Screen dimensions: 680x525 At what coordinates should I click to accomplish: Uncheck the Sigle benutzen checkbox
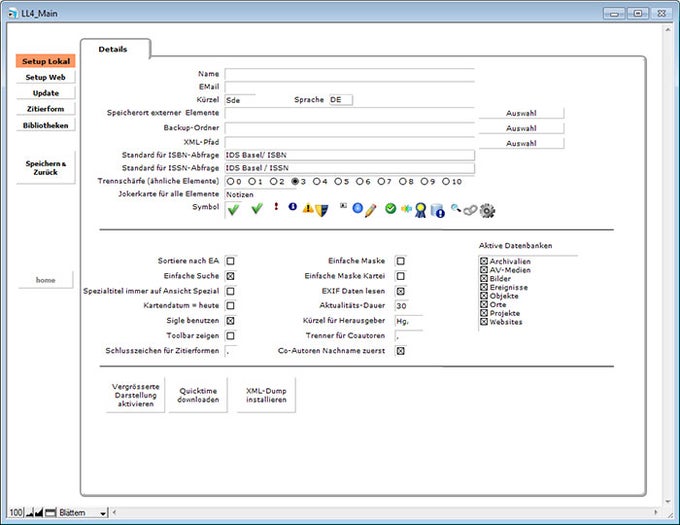click(x=230, y=321)
